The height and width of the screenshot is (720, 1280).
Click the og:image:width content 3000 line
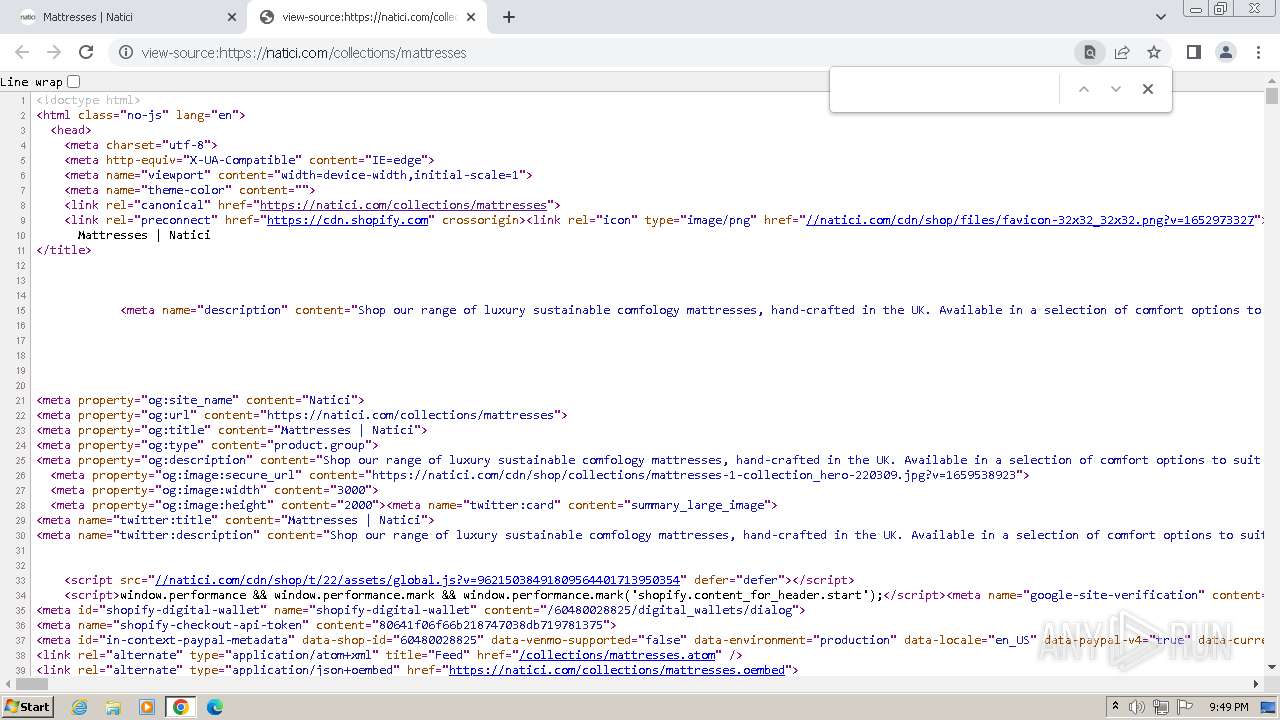pos(215,490)
